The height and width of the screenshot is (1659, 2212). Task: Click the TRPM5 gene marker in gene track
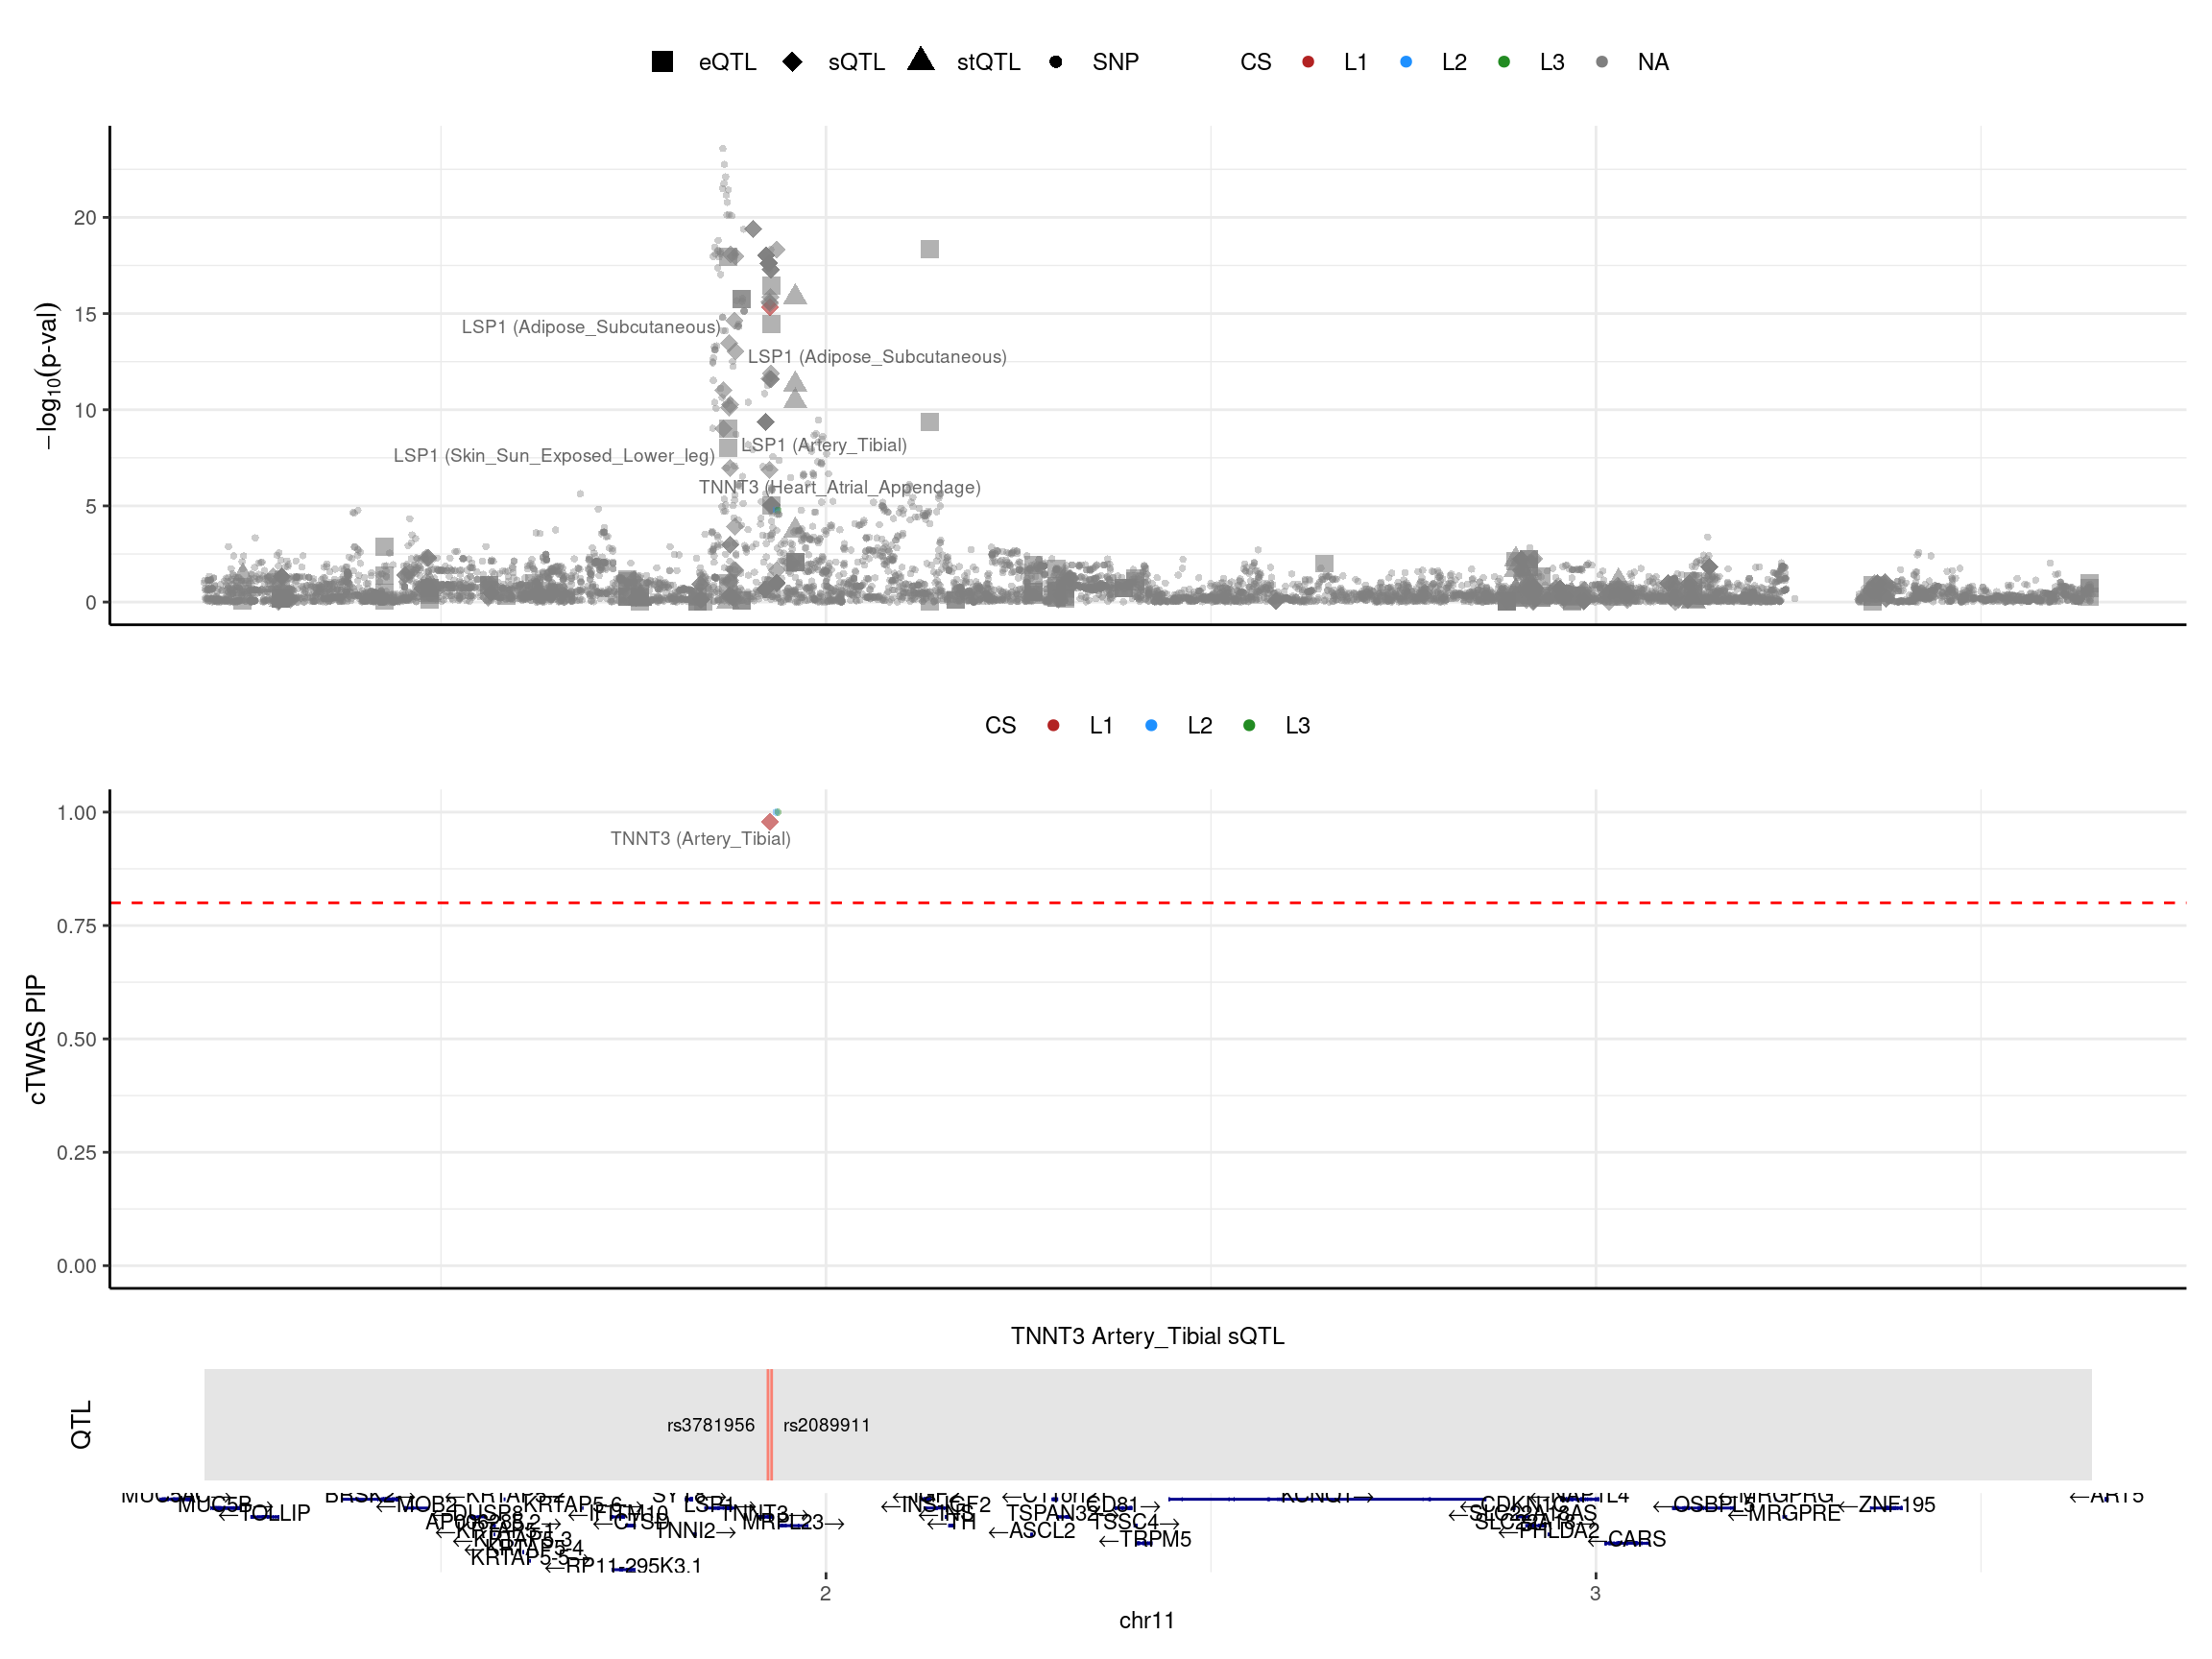(1144, 1542)
